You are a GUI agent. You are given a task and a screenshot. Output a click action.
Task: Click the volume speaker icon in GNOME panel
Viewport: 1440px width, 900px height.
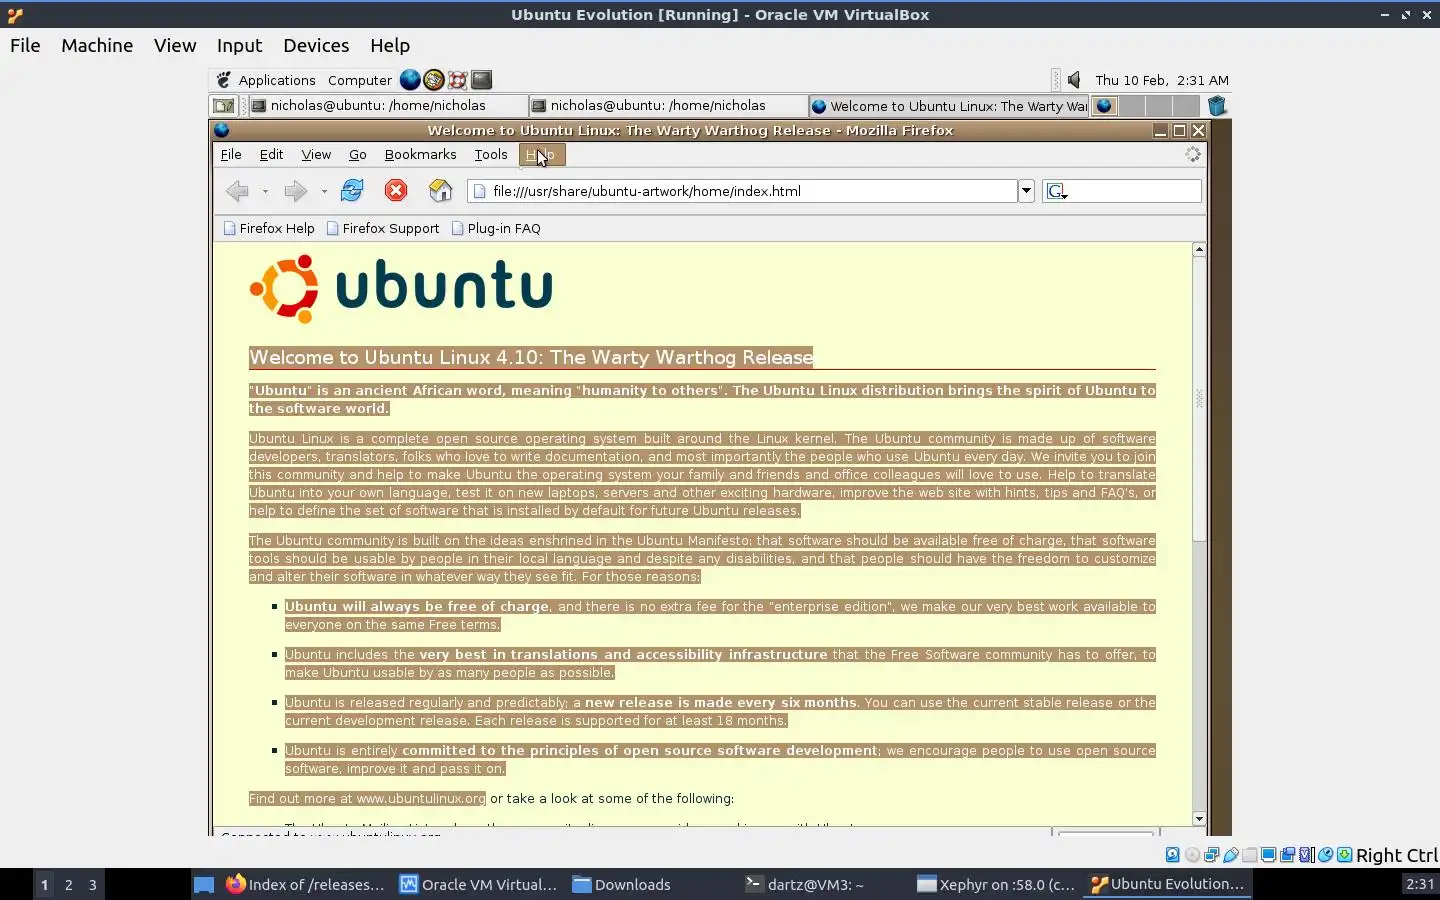tap(1074, 80)
